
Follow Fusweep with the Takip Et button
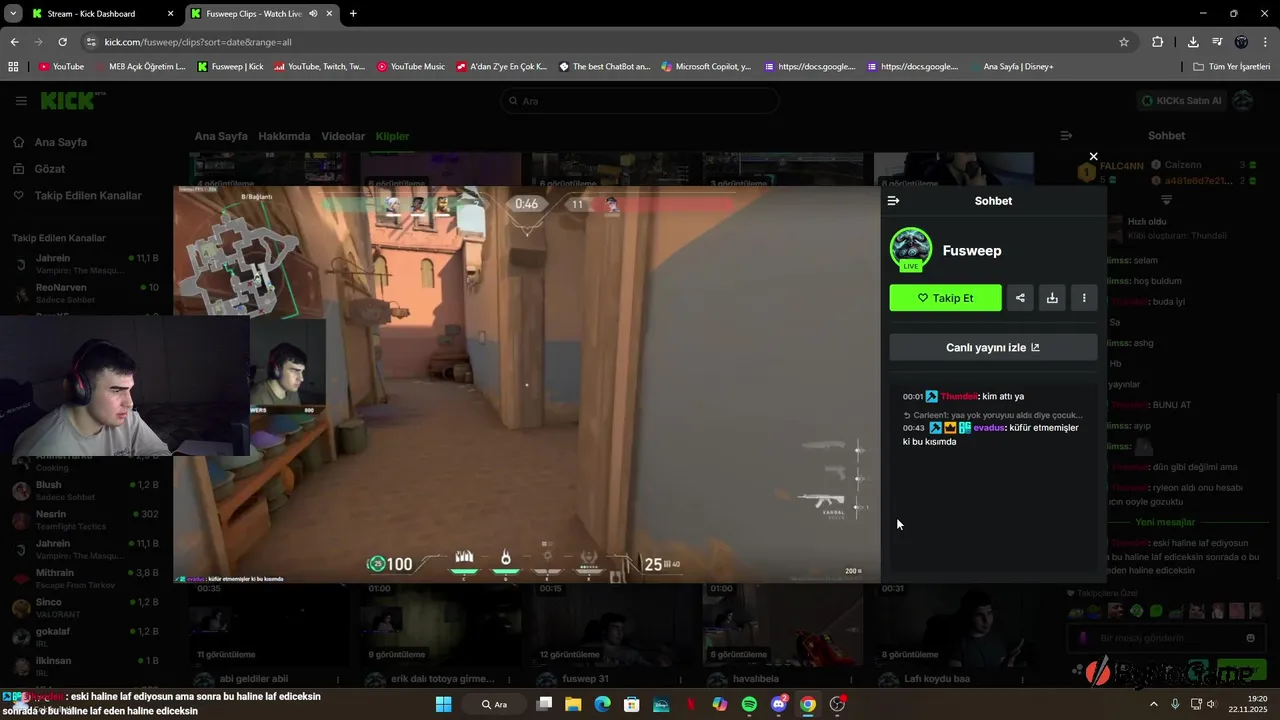point(945,298)
